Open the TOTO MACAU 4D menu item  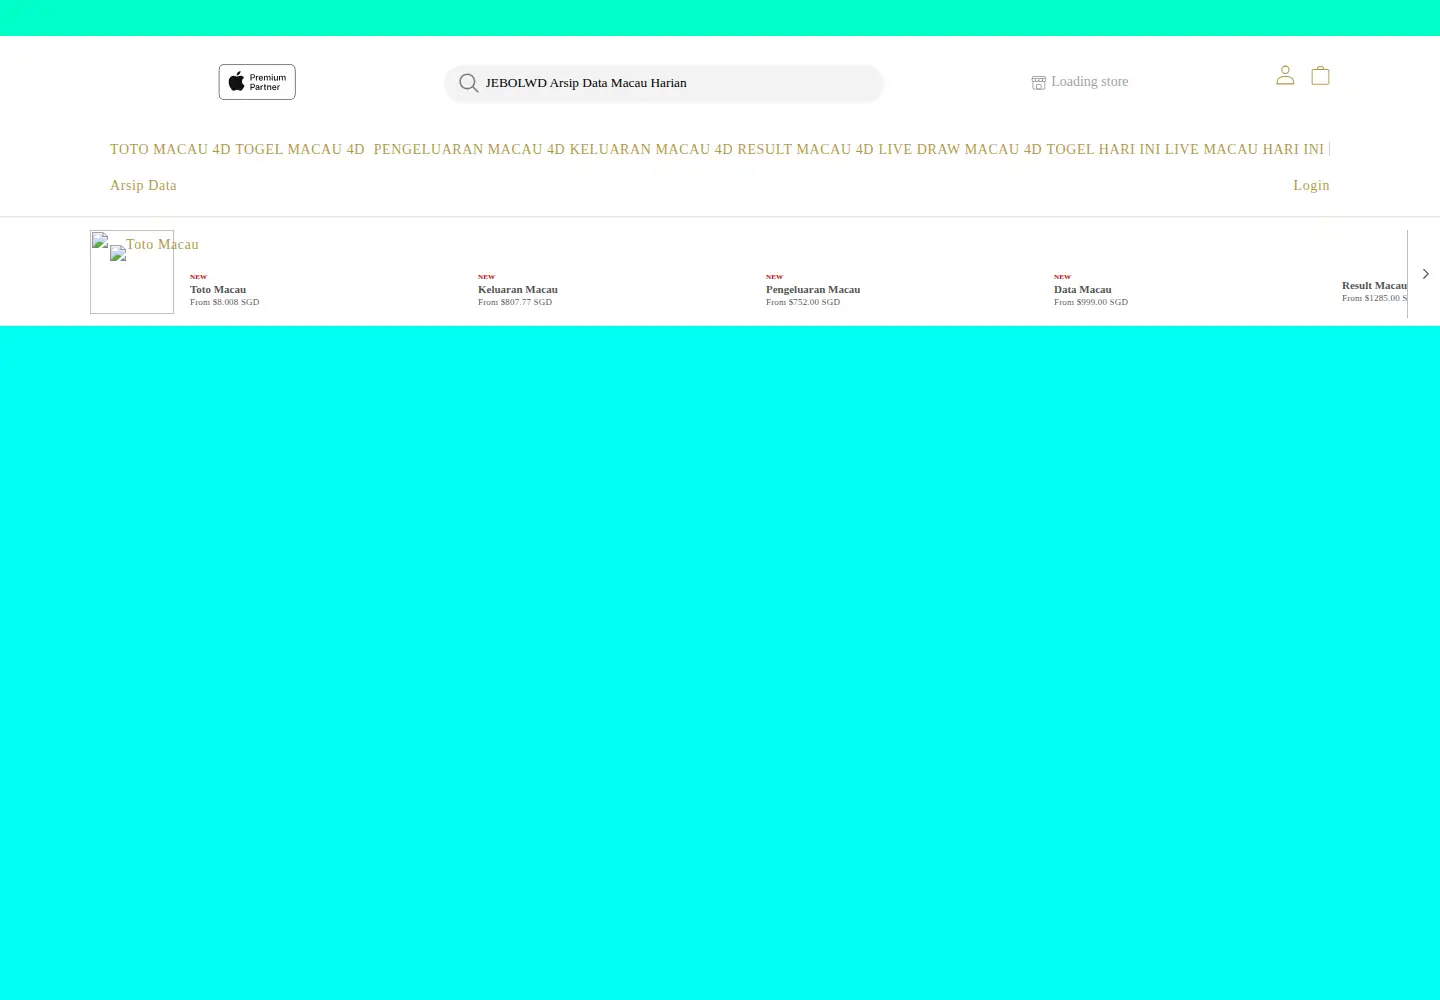pyautogui.click(x=170, y=149)
